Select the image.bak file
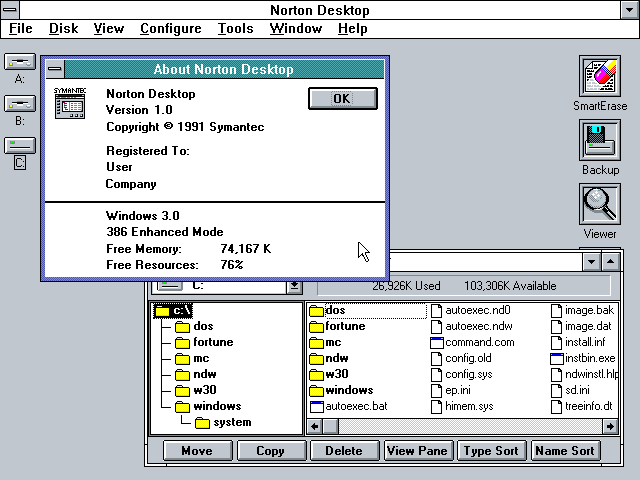Screen dimensions: 640x480 pos(582,311)
